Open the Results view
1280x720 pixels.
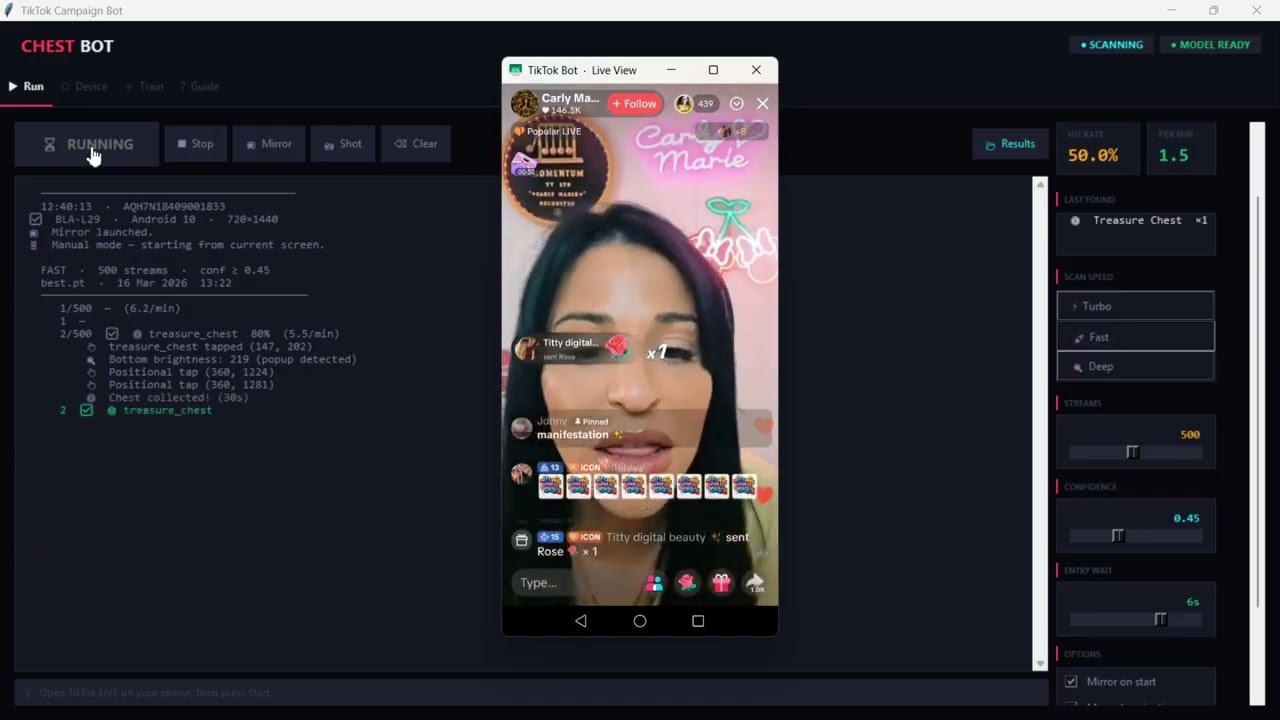pos(1010,144)
